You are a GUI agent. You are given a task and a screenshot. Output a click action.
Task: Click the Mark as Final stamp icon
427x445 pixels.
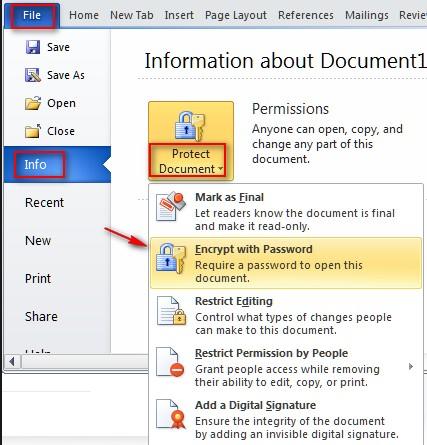pyautogui.click(x=171, y=206)
